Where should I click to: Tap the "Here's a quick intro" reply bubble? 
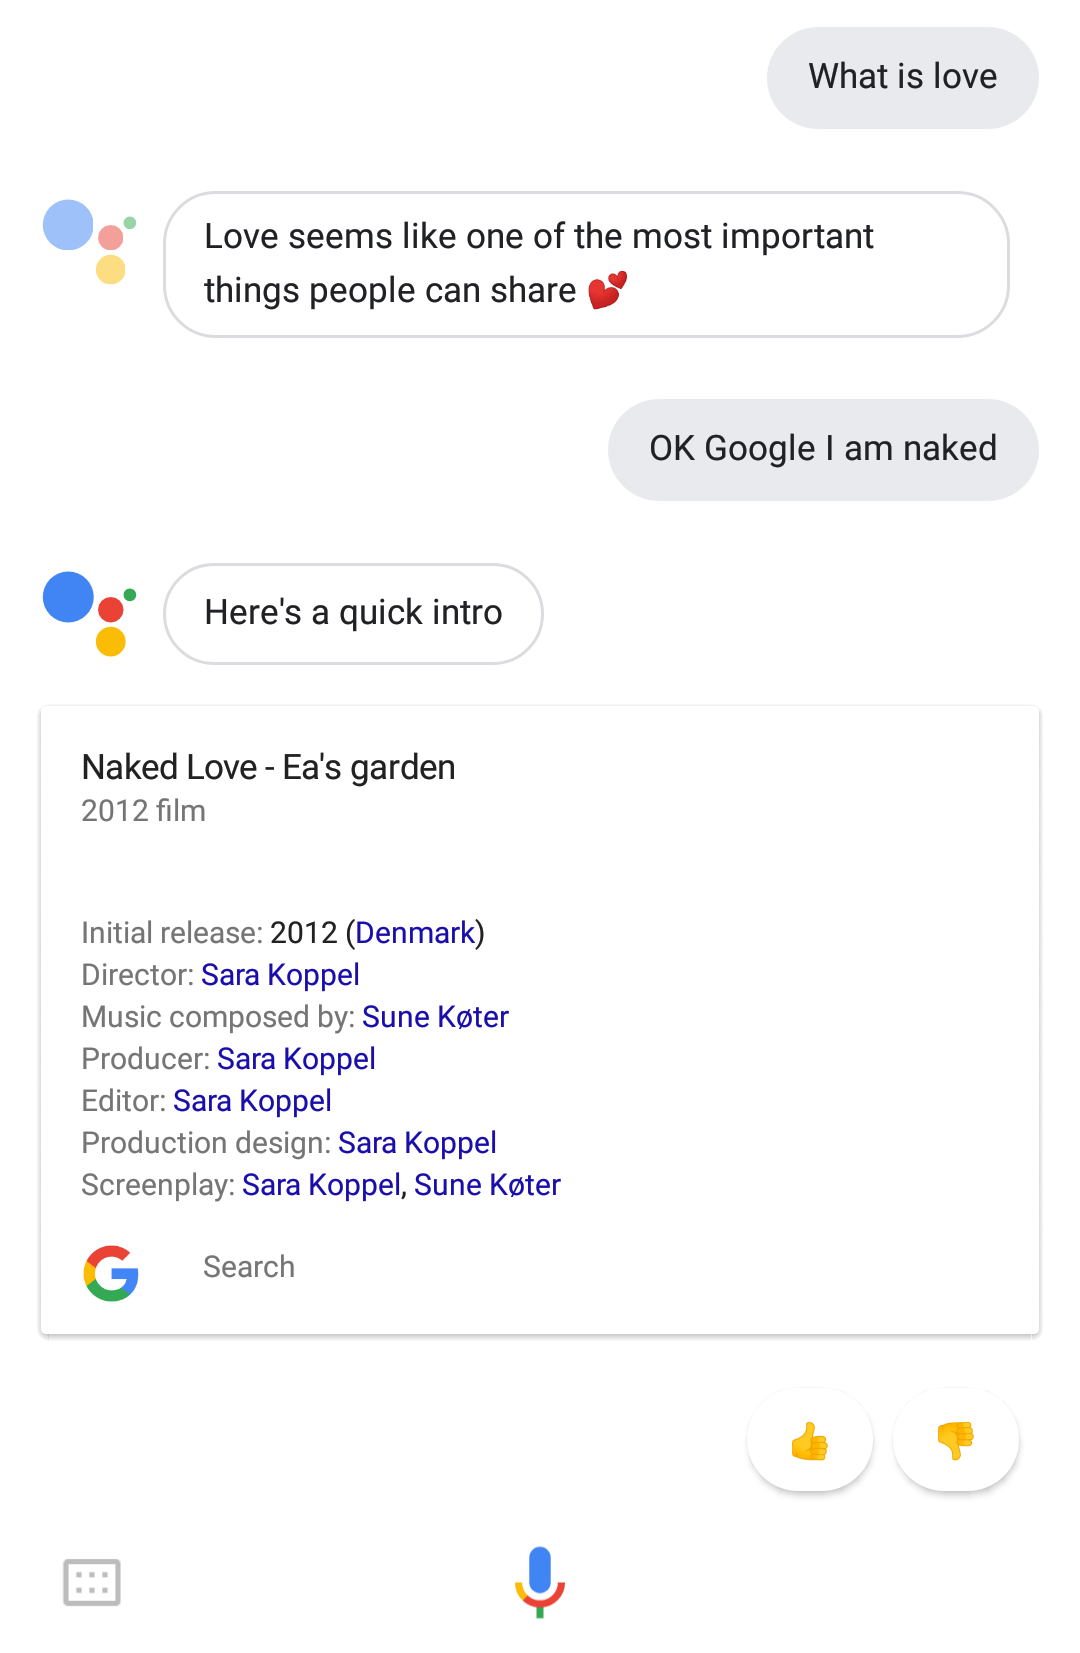point(353,613)
